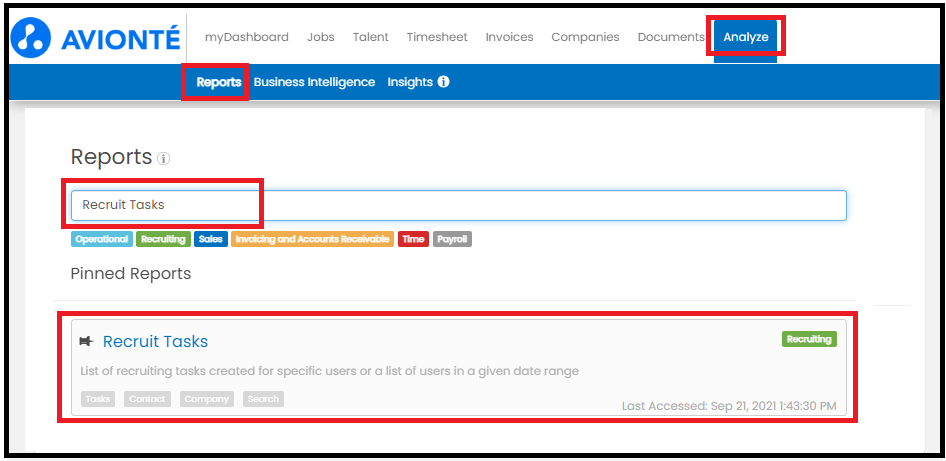
Task: Filter reports by the red Time tag
Action: pyautogui.click(x=413, y=239)
